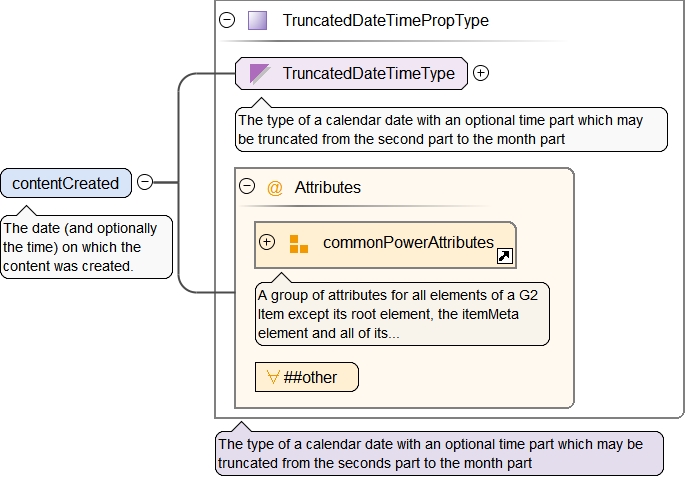The width and height of the screenshot is (686, 479).
Task: Click the orange @ attributes icon
Action: click(x=275, y=187)
